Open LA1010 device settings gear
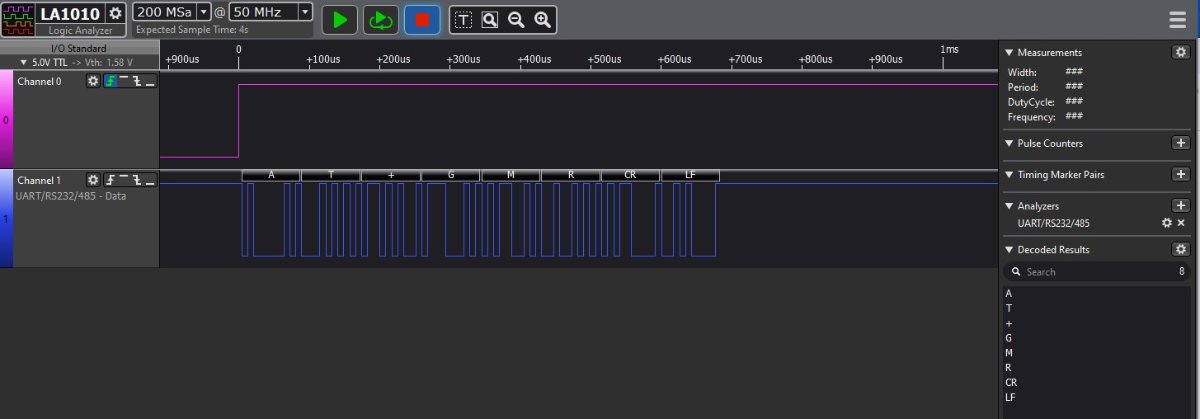The image size is (1200, 419). click(x=116, y=13)
